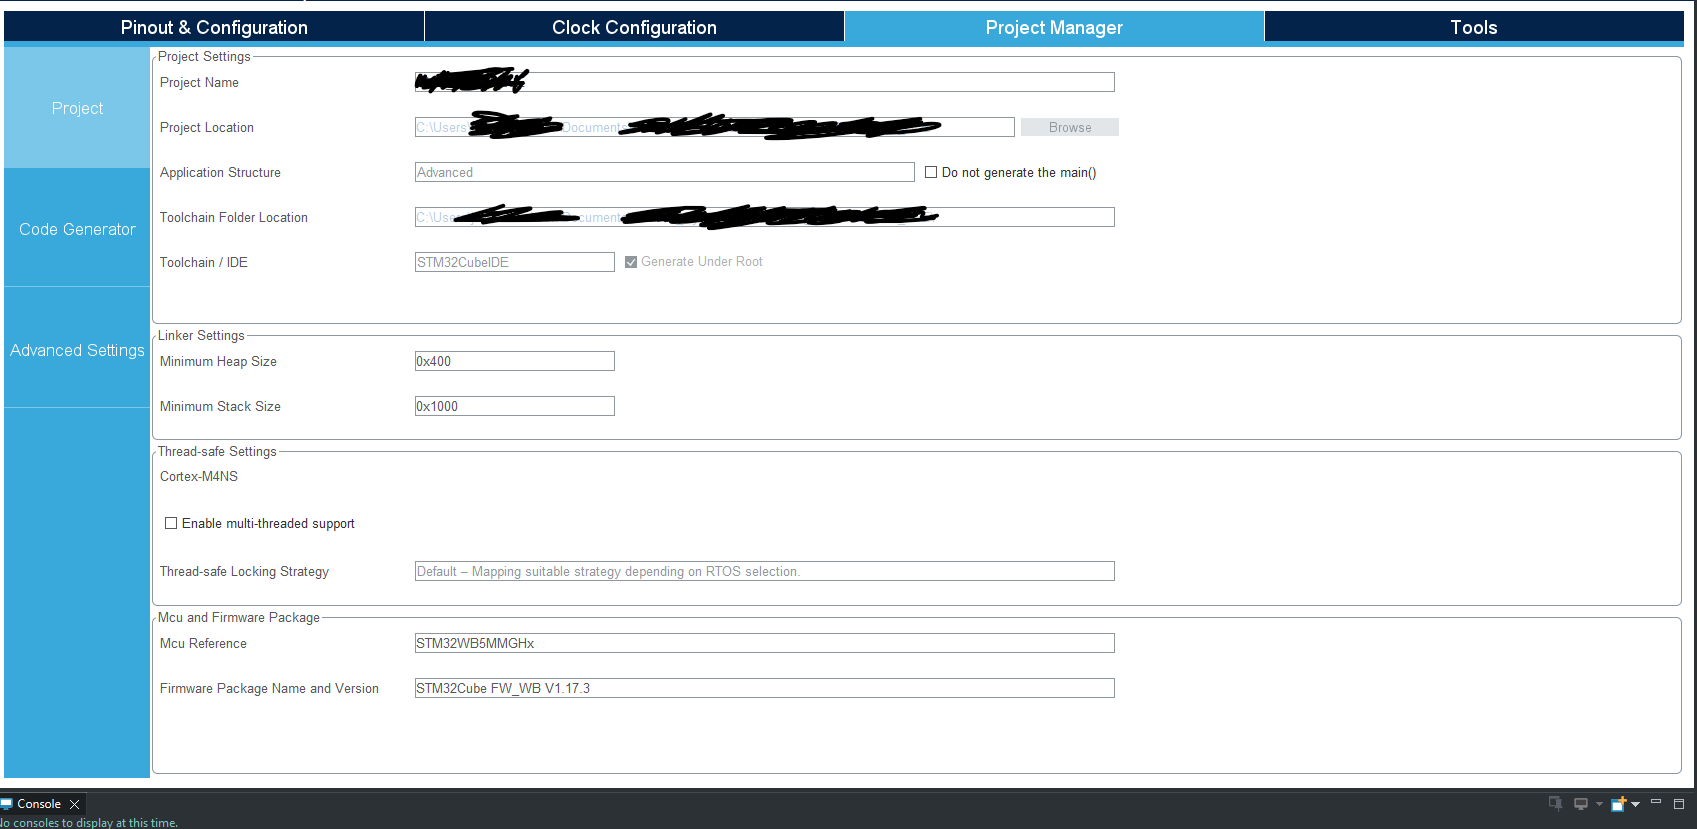
Task: Enable multi-threaded support checkbox
Action: point(171,523)
